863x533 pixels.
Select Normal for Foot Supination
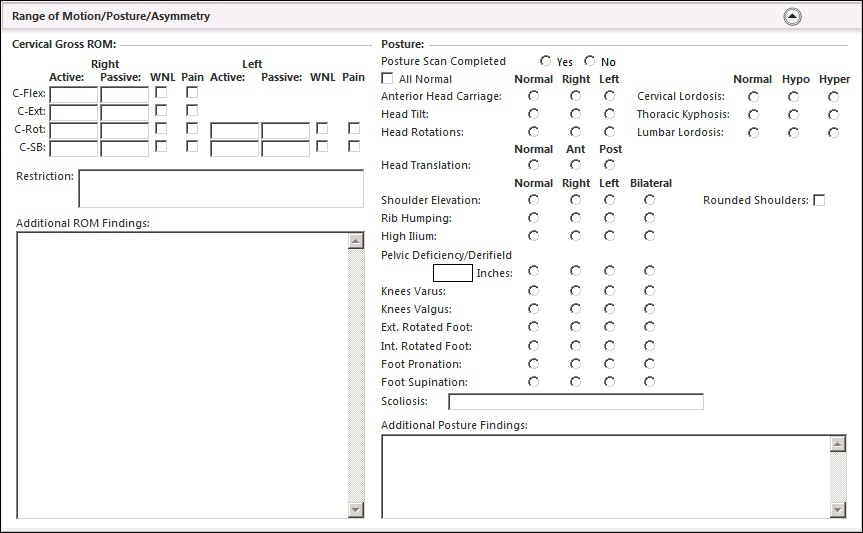pyautogui.click(x=533, y=382)
